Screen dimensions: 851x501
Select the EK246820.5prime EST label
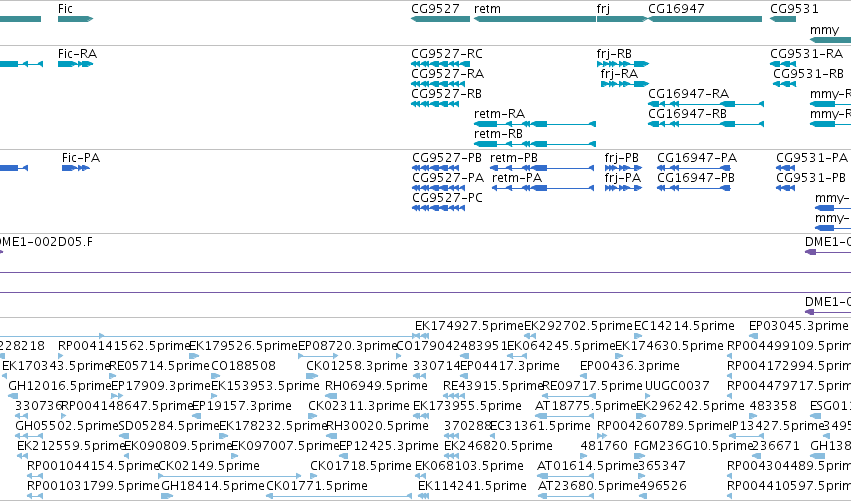coord(498,446)
